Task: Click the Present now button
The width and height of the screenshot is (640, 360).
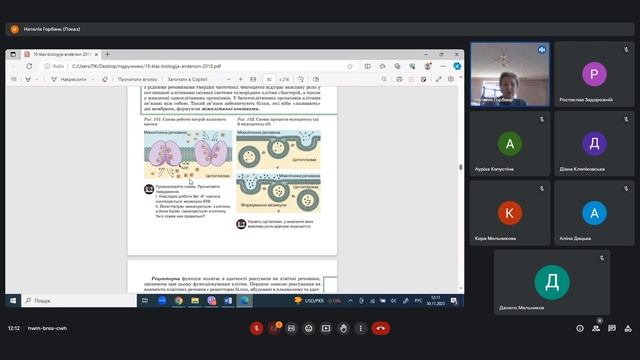Action: (x=326, y=328)
